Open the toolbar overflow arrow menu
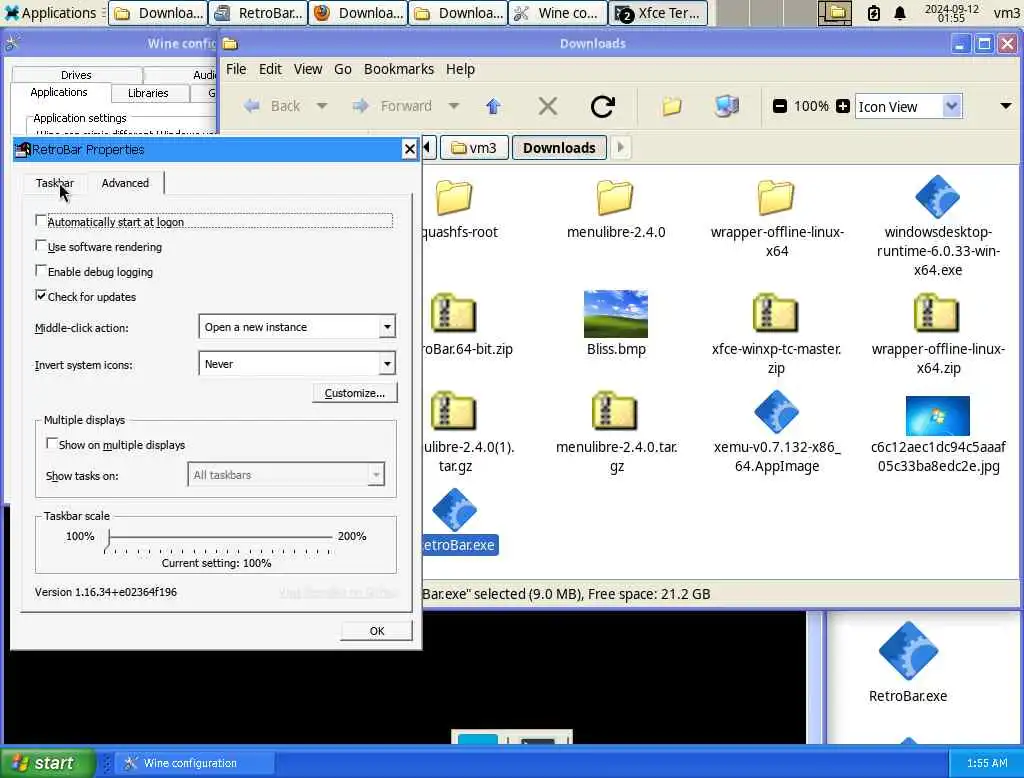This screenshot has width=1024, height=778. pyautogui.click(x=1005, y=106)
